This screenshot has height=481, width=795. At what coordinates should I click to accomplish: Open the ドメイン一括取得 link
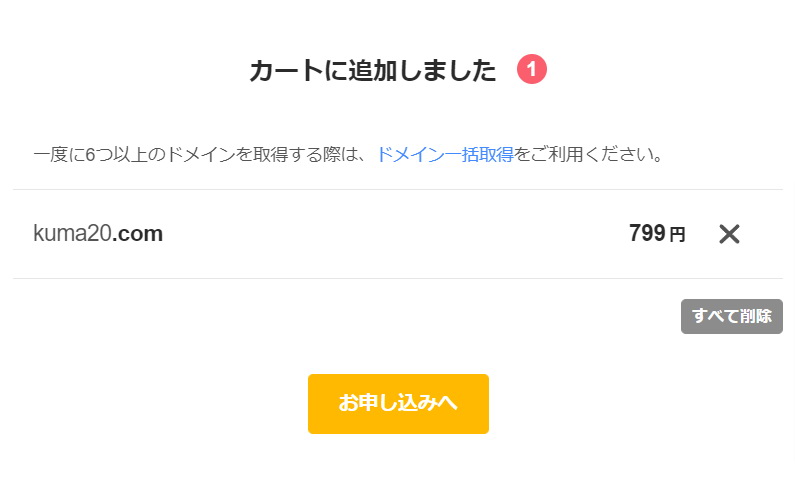(x=445, y=155)
